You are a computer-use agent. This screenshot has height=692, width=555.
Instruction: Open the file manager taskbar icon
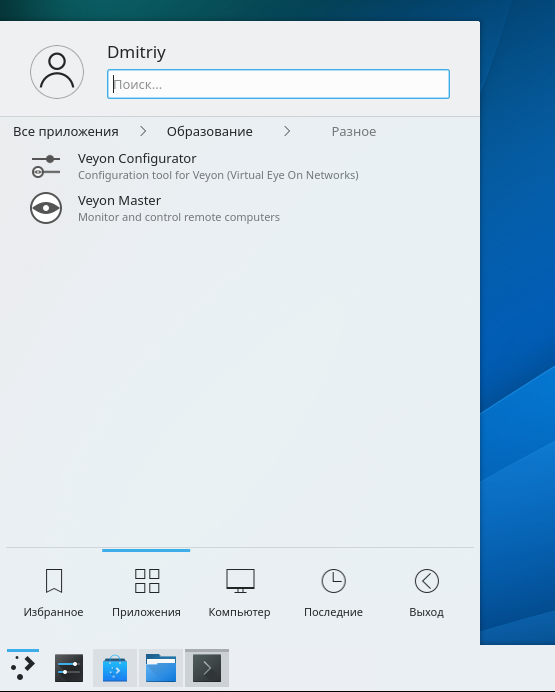[x=161, y=668]
